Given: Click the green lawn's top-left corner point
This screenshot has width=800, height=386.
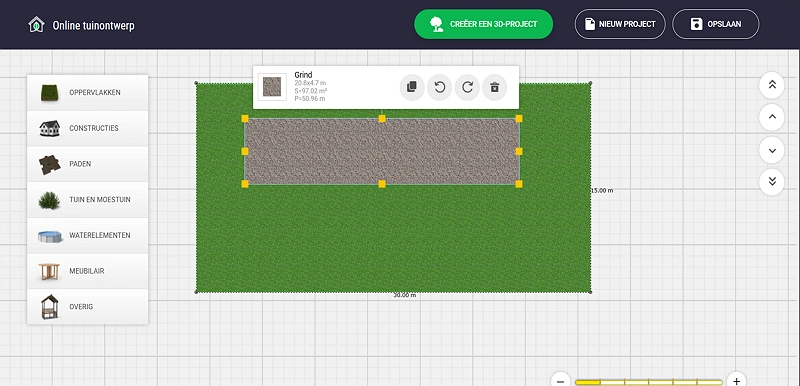Looking at the screenshot, I should point(196,83).
